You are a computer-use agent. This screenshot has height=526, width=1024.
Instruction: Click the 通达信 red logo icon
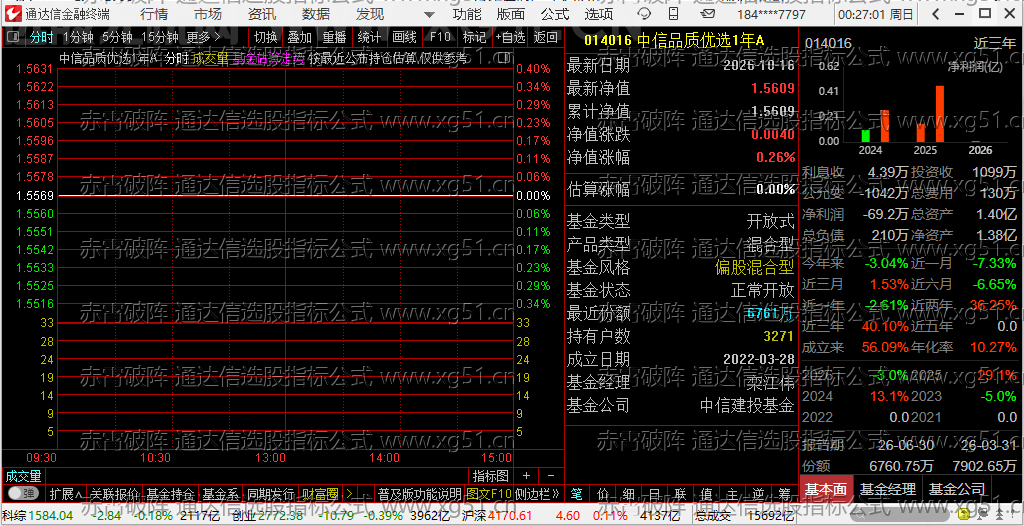pos(12,14)
